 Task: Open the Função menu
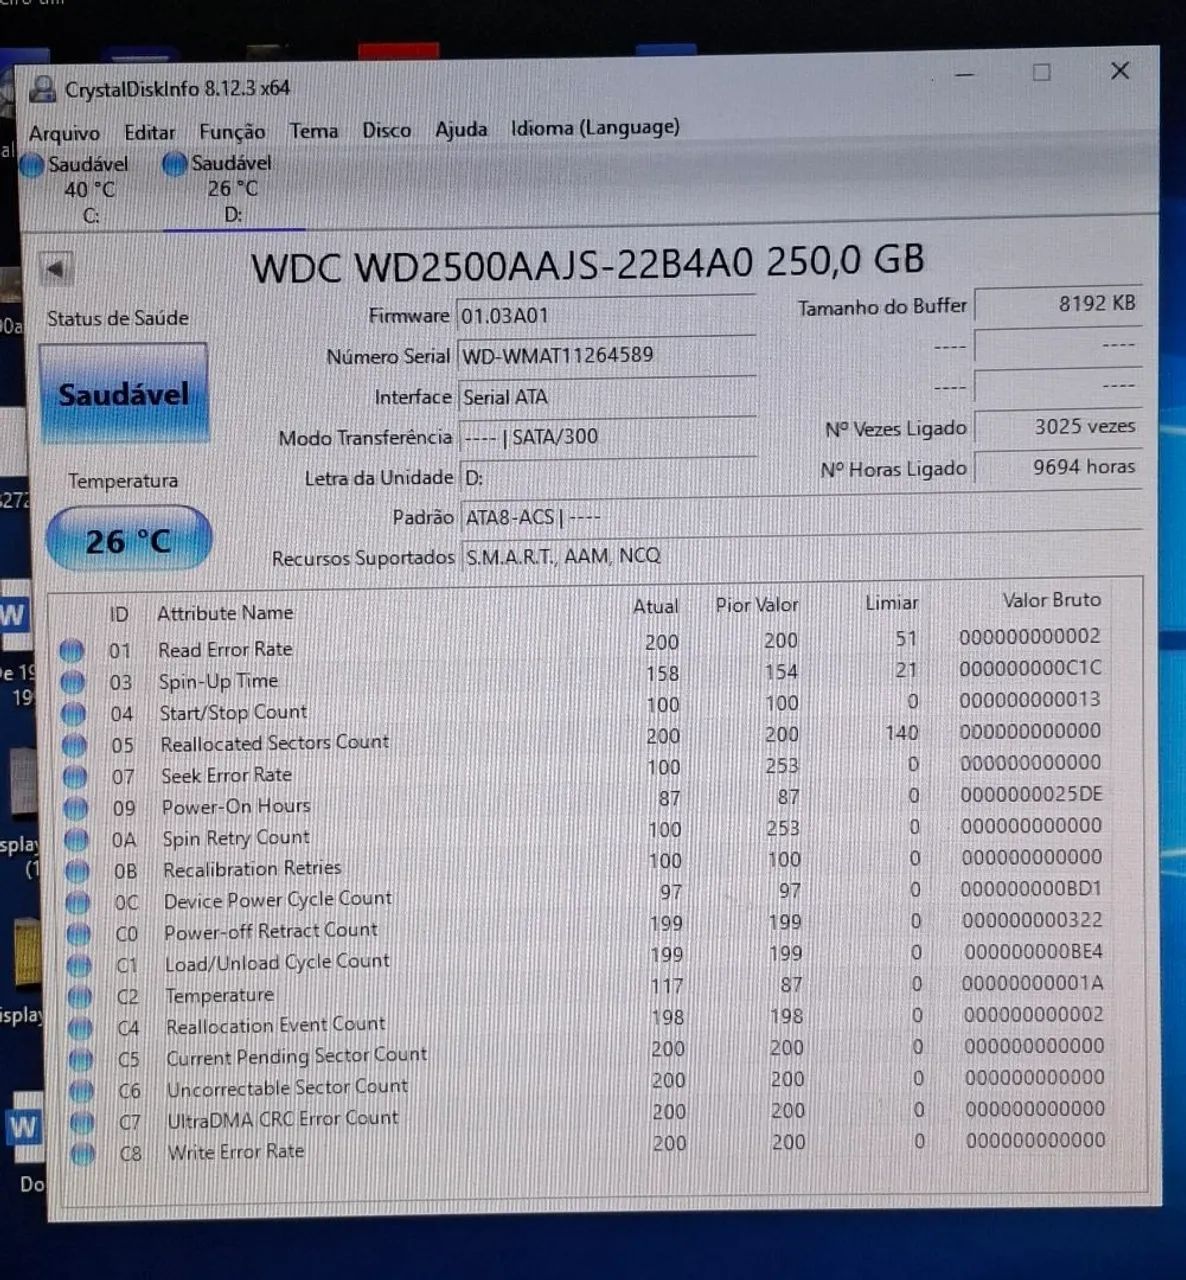(232, 131)
